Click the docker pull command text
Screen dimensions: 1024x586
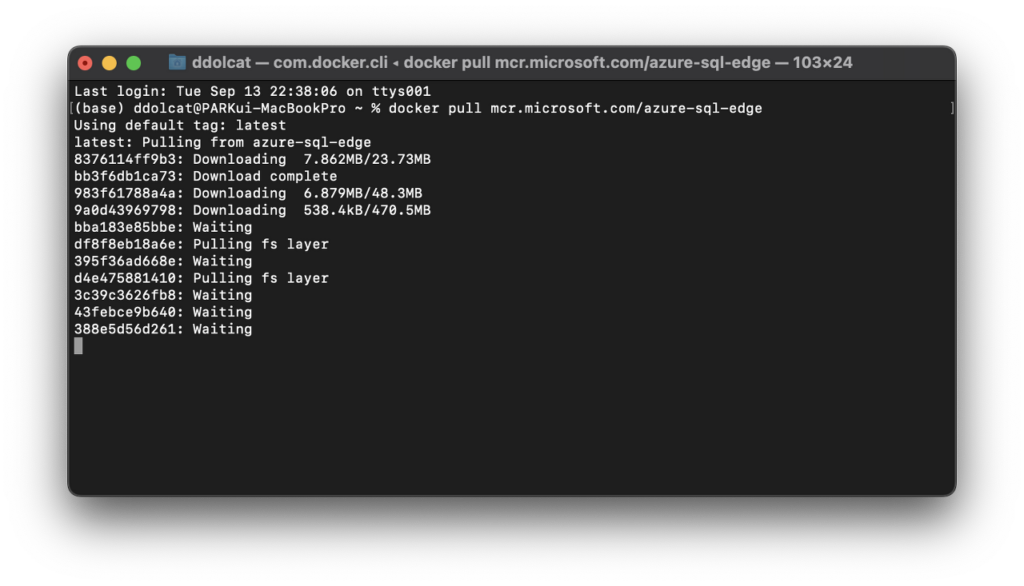click(575, 108)
